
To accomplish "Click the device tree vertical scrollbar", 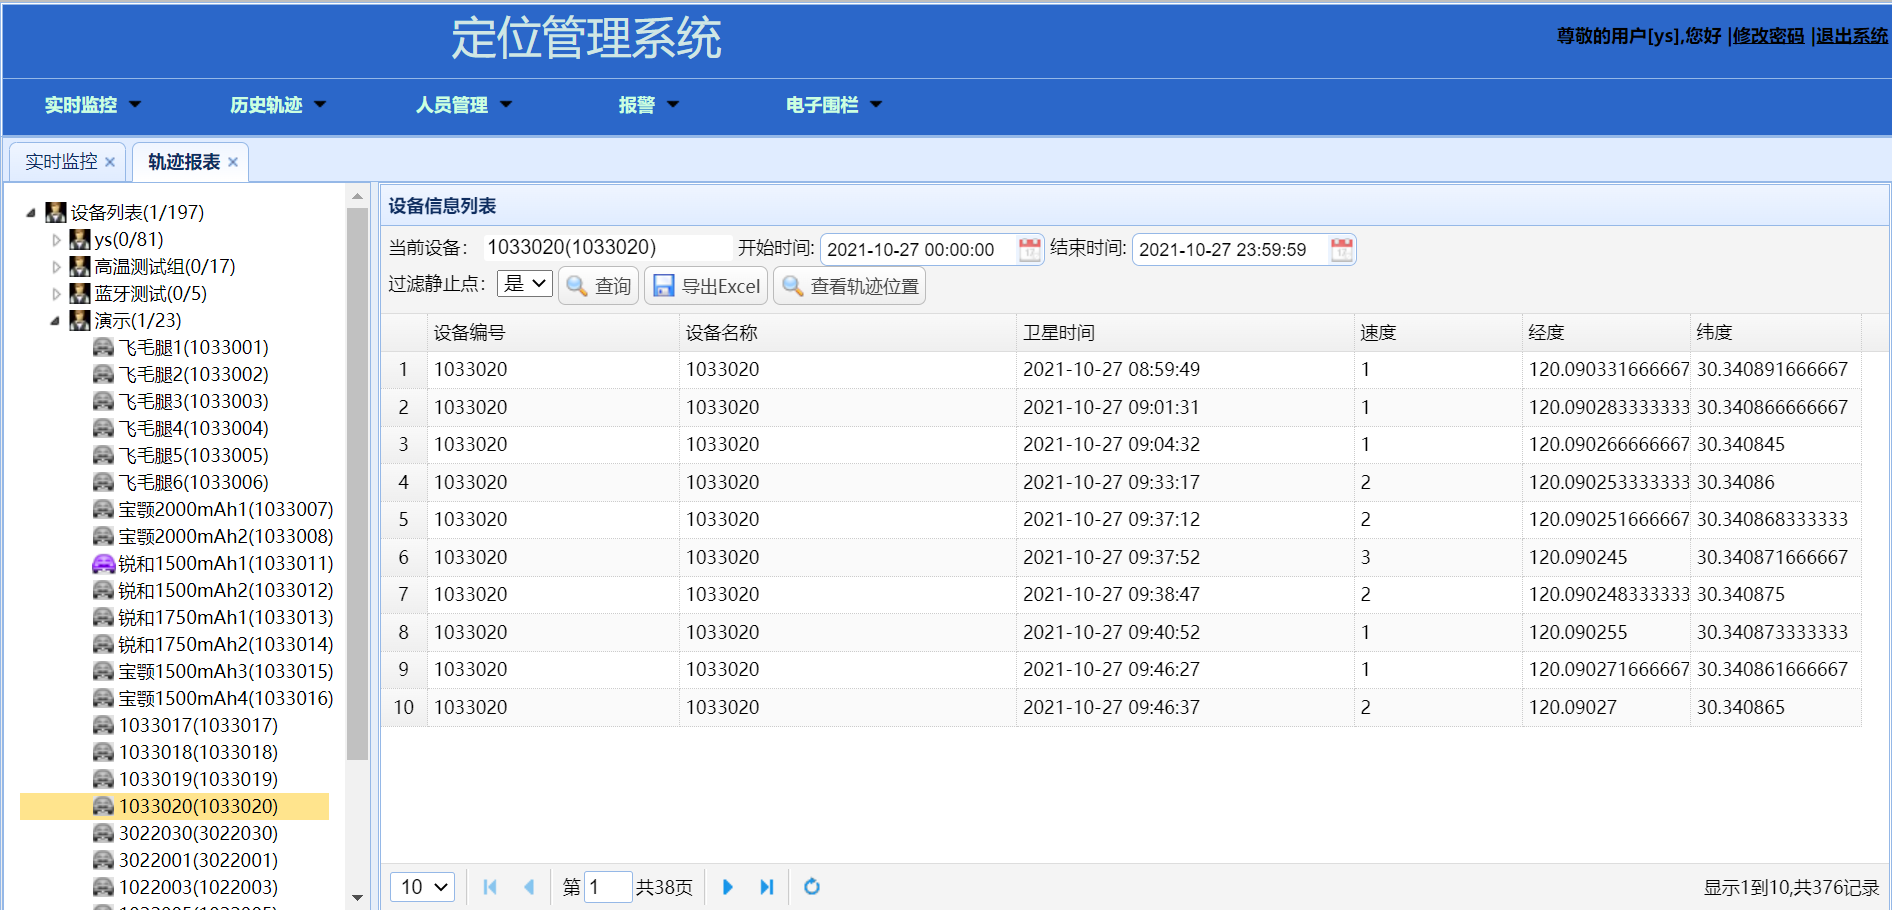I will tap(357, 480).
